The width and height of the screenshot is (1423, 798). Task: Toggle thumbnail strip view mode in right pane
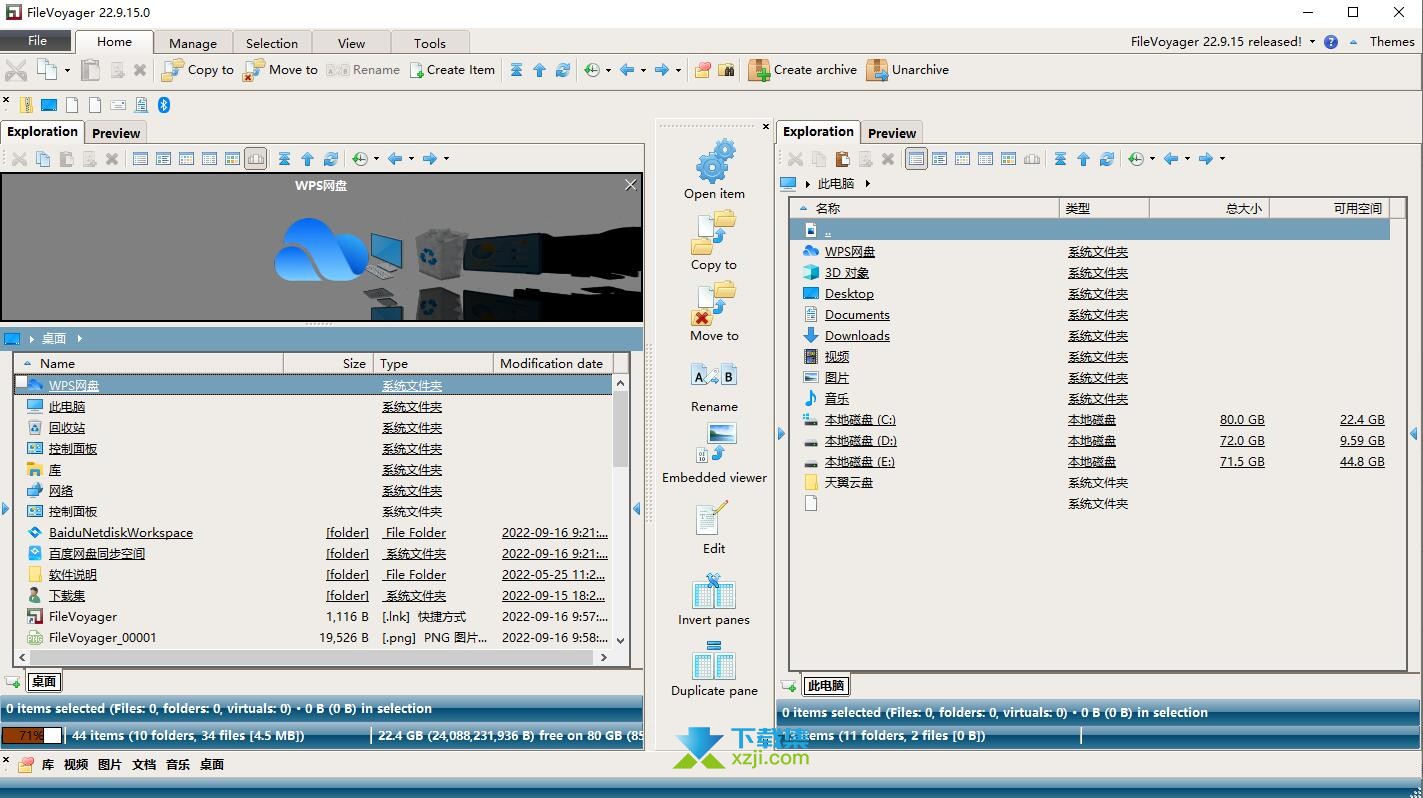coord(1032,158)
